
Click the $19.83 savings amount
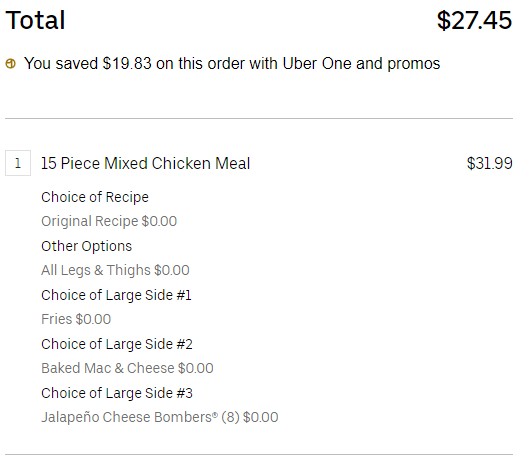[x=127, y=63]
